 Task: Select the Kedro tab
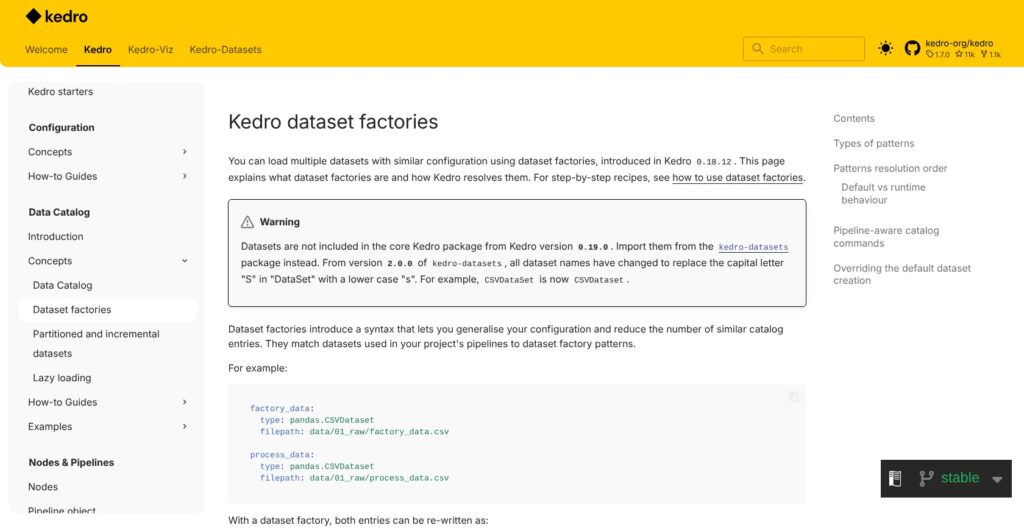98,50
